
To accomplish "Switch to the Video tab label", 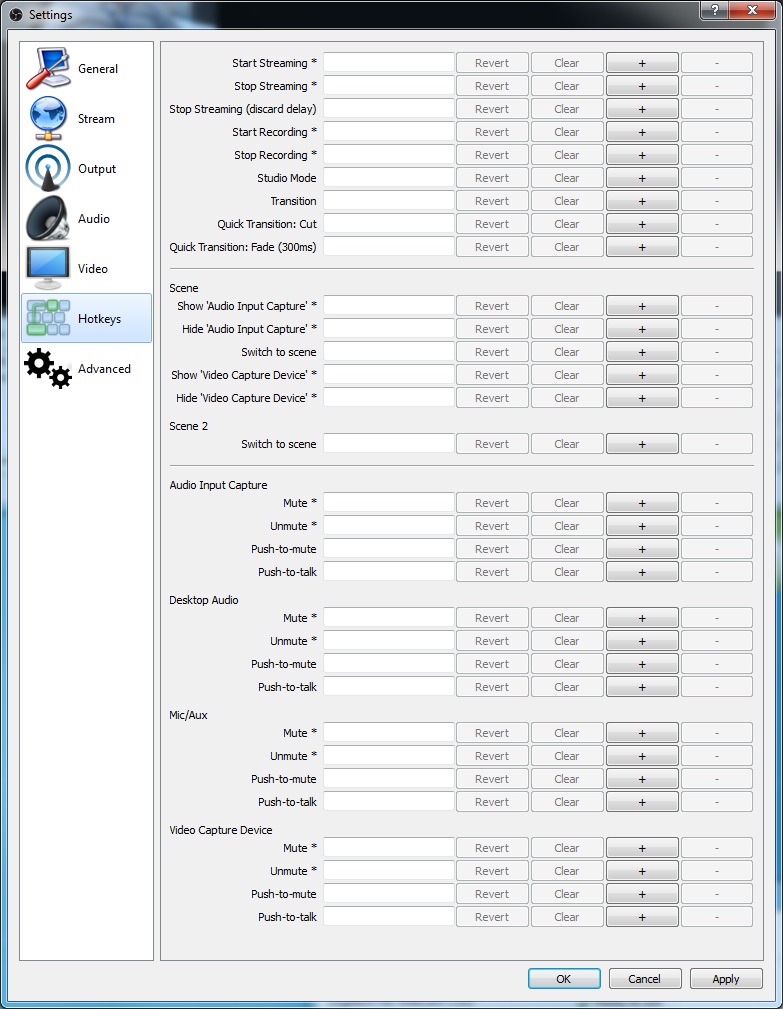I will (93, 268).
